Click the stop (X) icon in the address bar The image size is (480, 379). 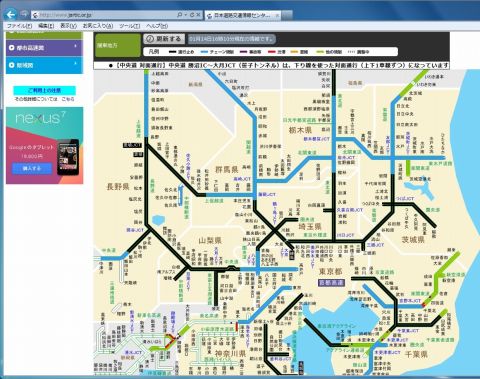click(x=198, y=15)
